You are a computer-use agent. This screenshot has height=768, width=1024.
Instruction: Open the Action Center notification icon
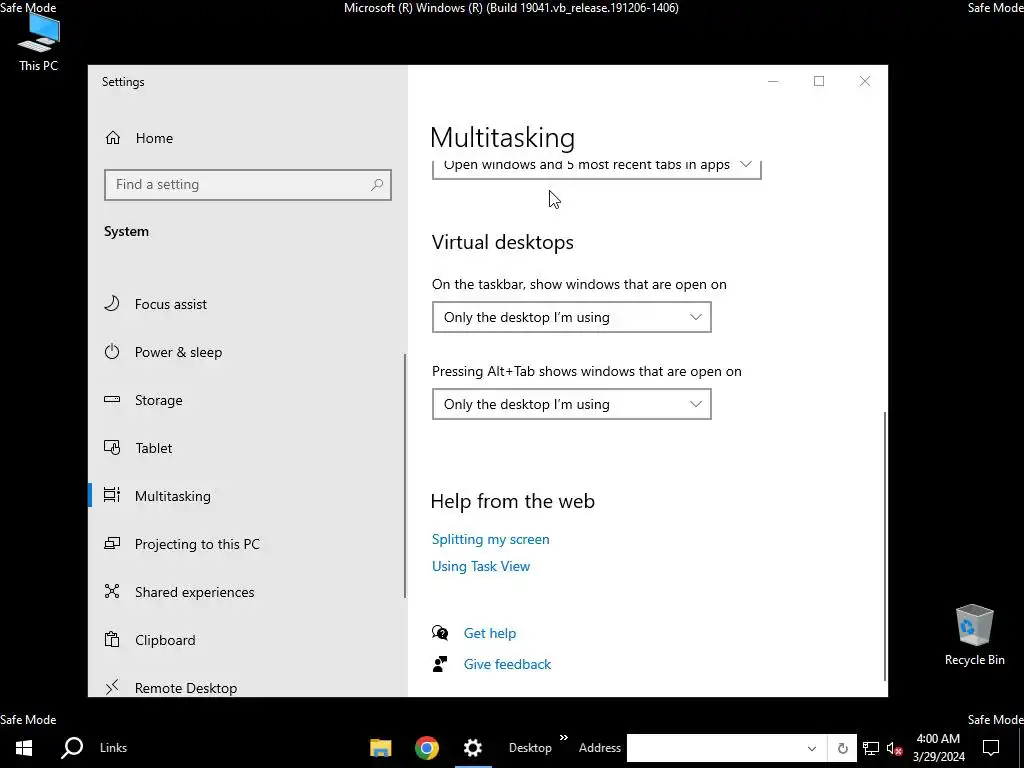tap(991, 748)
